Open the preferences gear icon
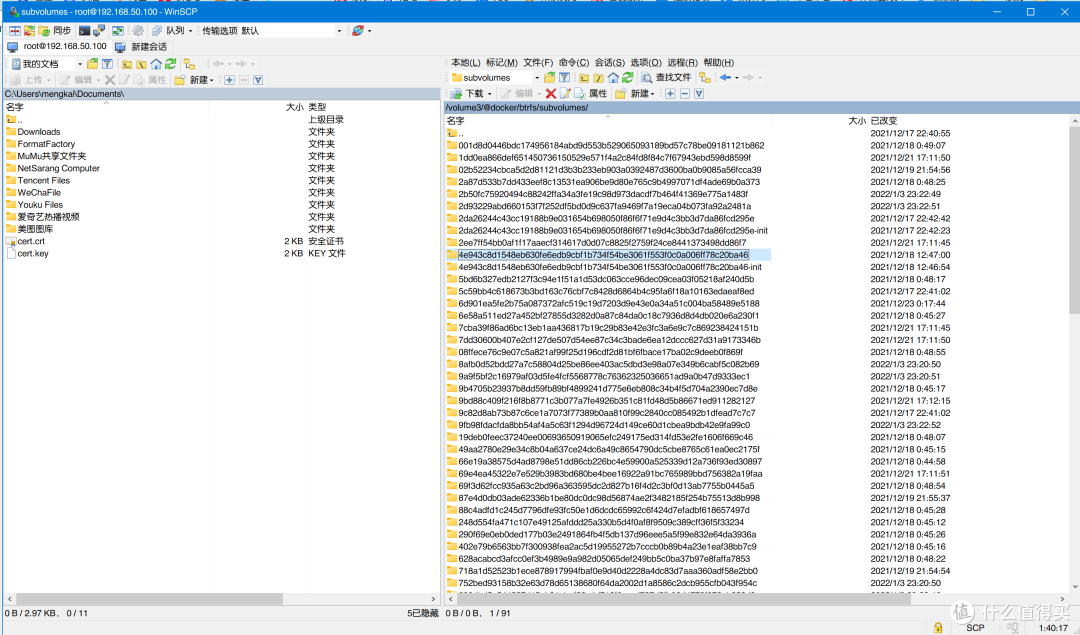The image size is (1080, 635). click(x=138, y=31)
